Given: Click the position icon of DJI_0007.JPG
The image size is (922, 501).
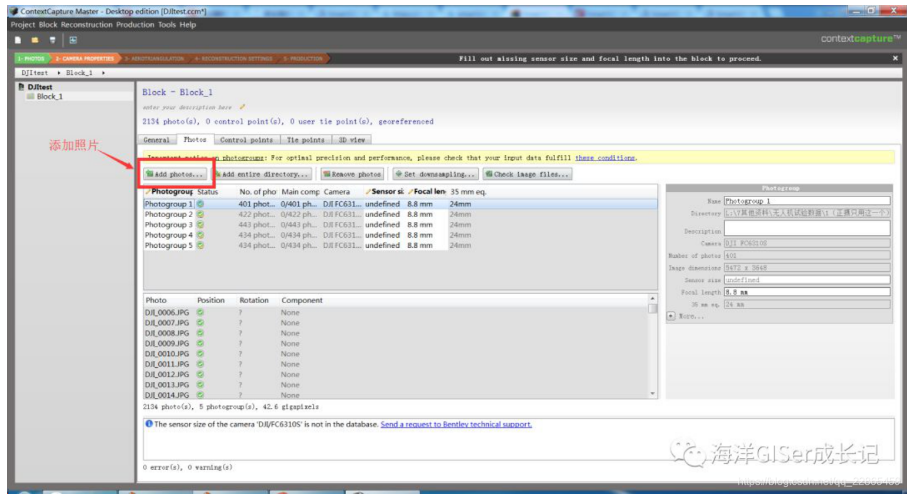Looking at the screenshot, I should pyautogui.click(x=201, y=323).
